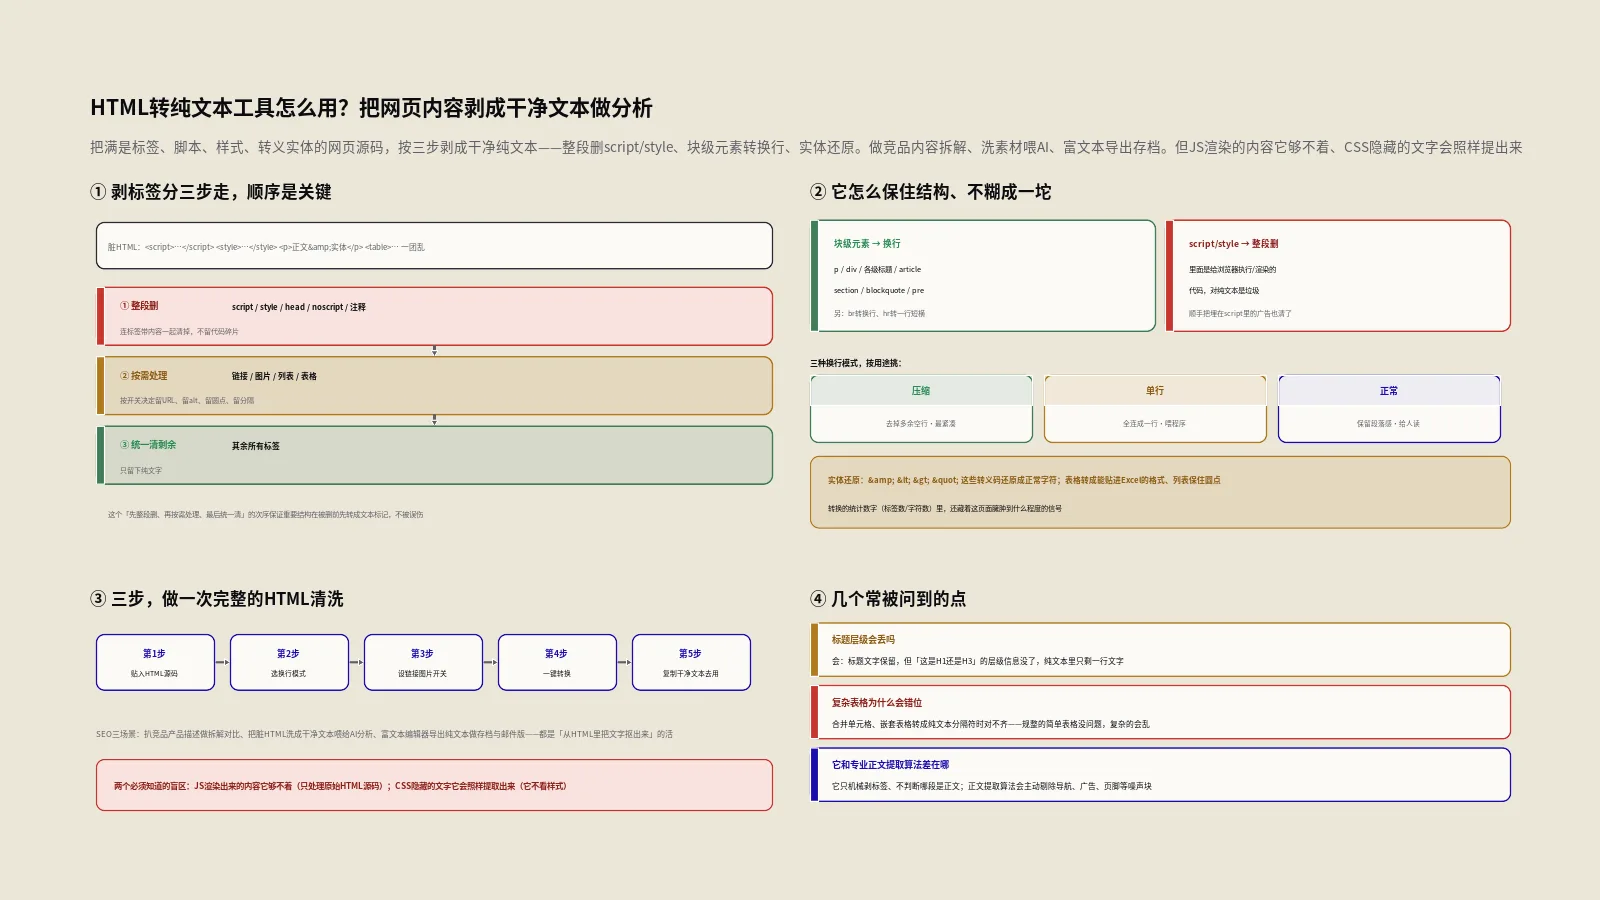Click the label 三种换行模式，按用途挑
Image resolution: width=1600 pixels, height=900 pixels.
pos(855,363)
